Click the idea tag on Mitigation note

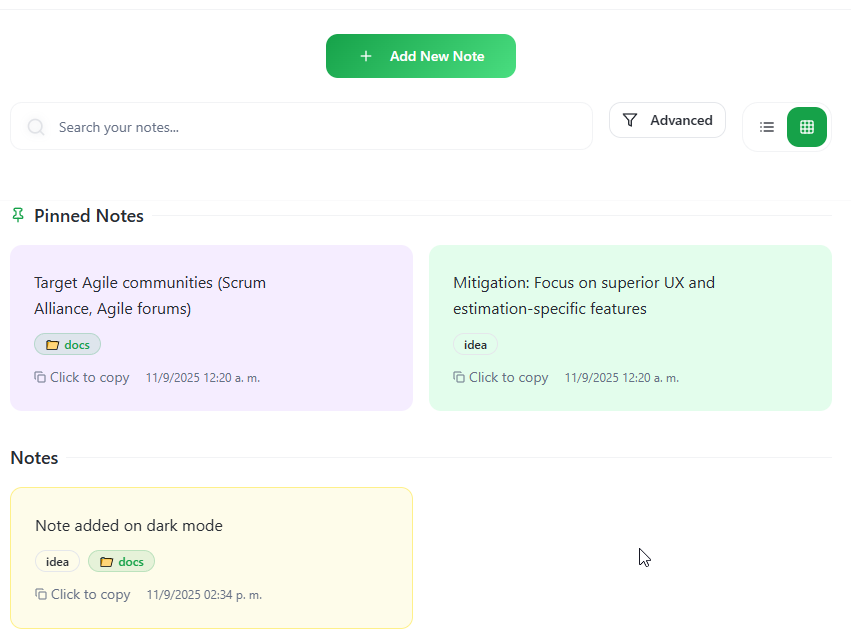pyautogui.click(x=475, y=345)
